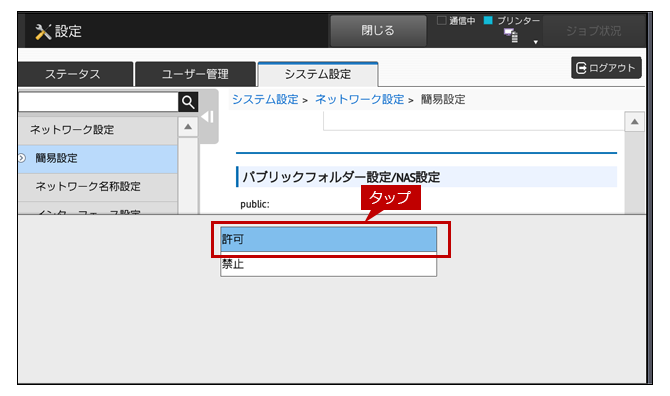Click the printer network status icon
The height and width of the screenshot is (396, 670).
511,35
